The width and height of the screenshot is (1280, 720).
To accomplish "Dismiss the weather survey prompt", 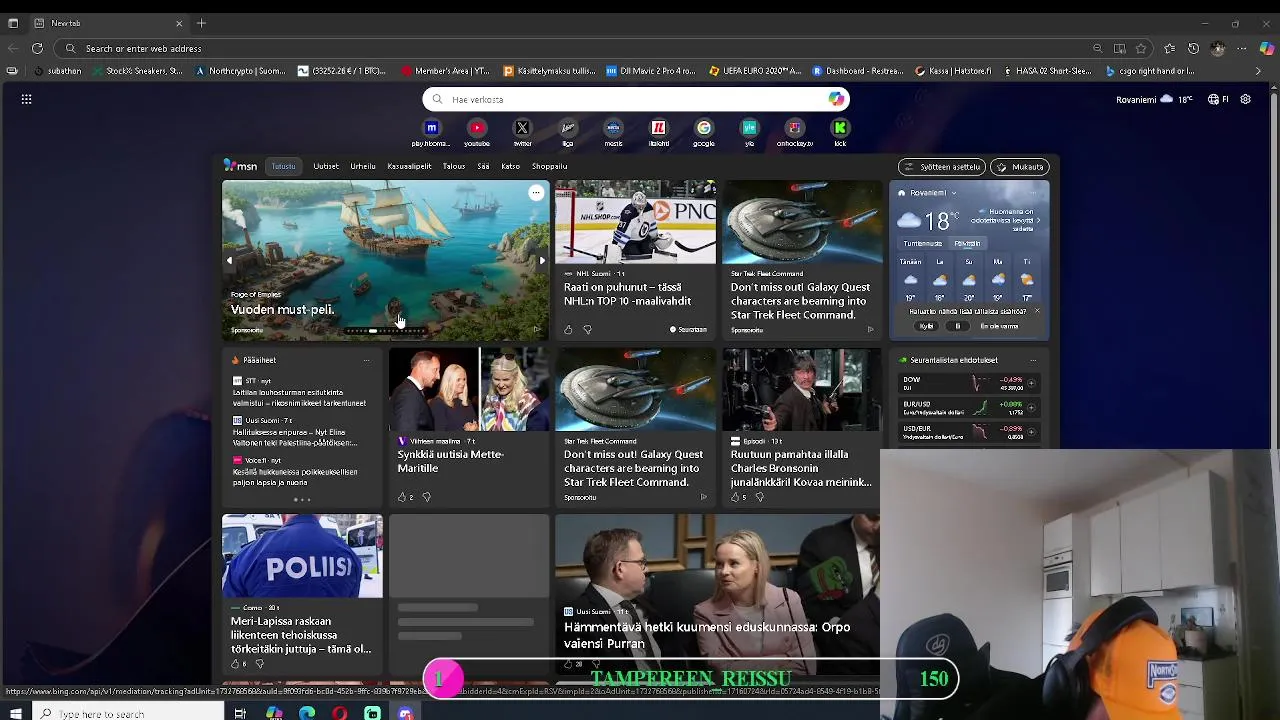I will pos(1036,311).
